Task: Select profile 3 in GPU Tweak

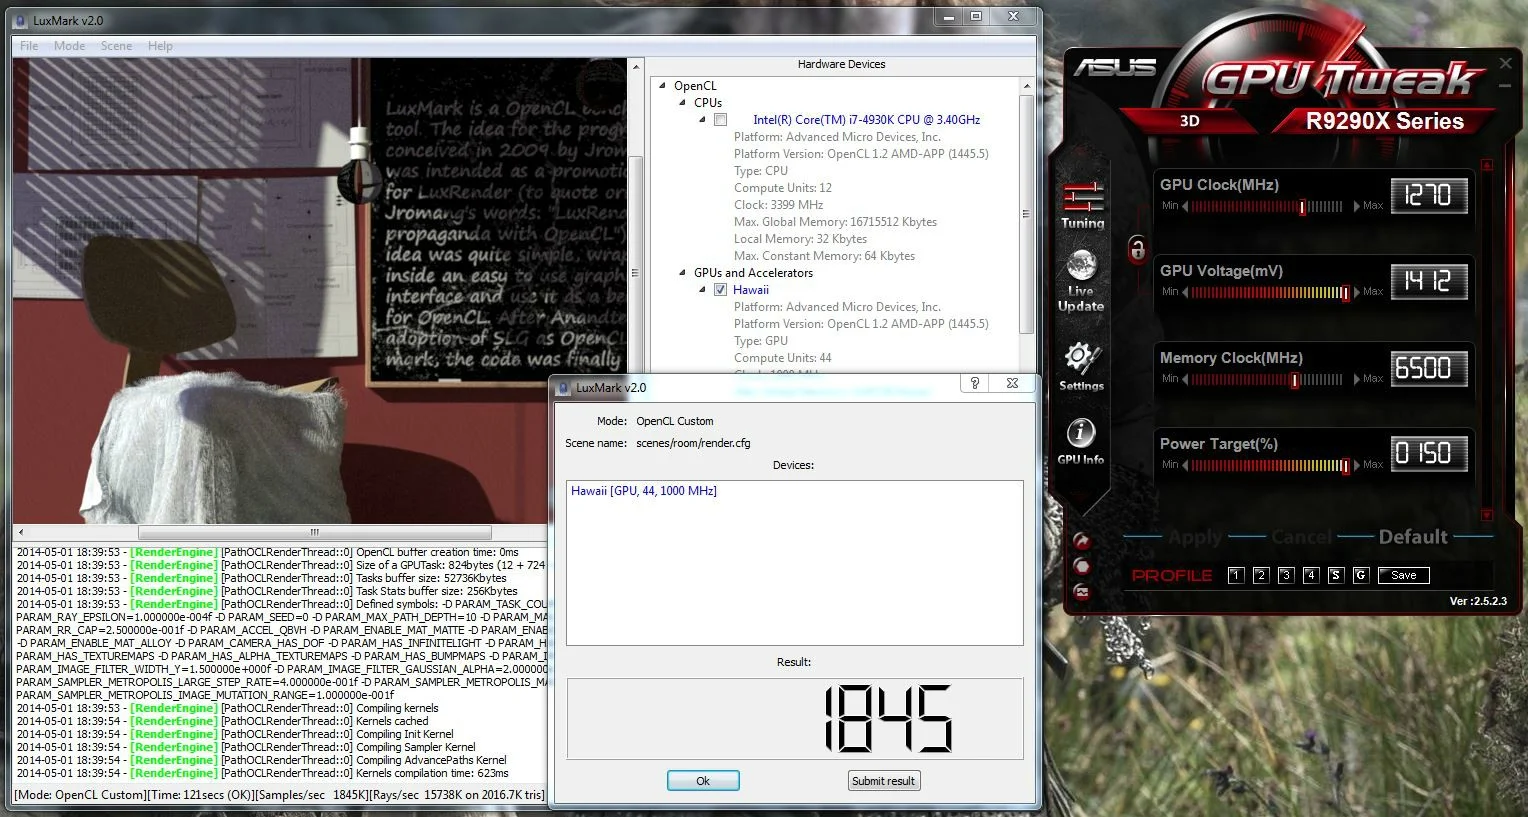Action: (x=1286, y=575)
